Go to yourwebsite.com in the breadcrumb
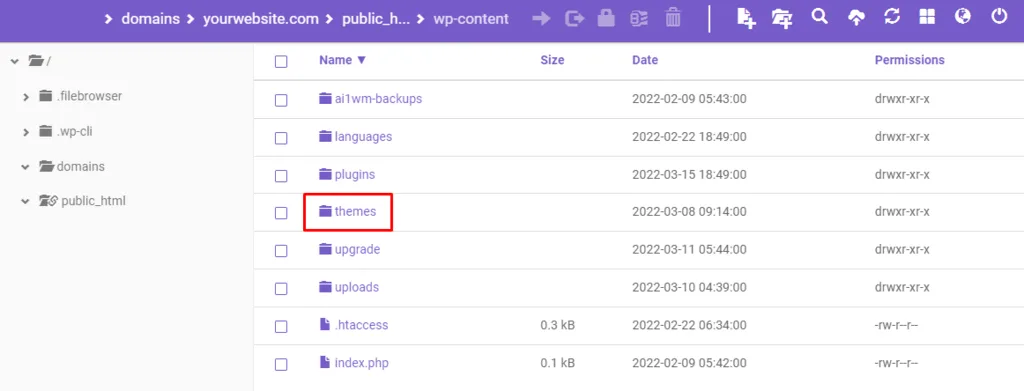 (261, 19)
